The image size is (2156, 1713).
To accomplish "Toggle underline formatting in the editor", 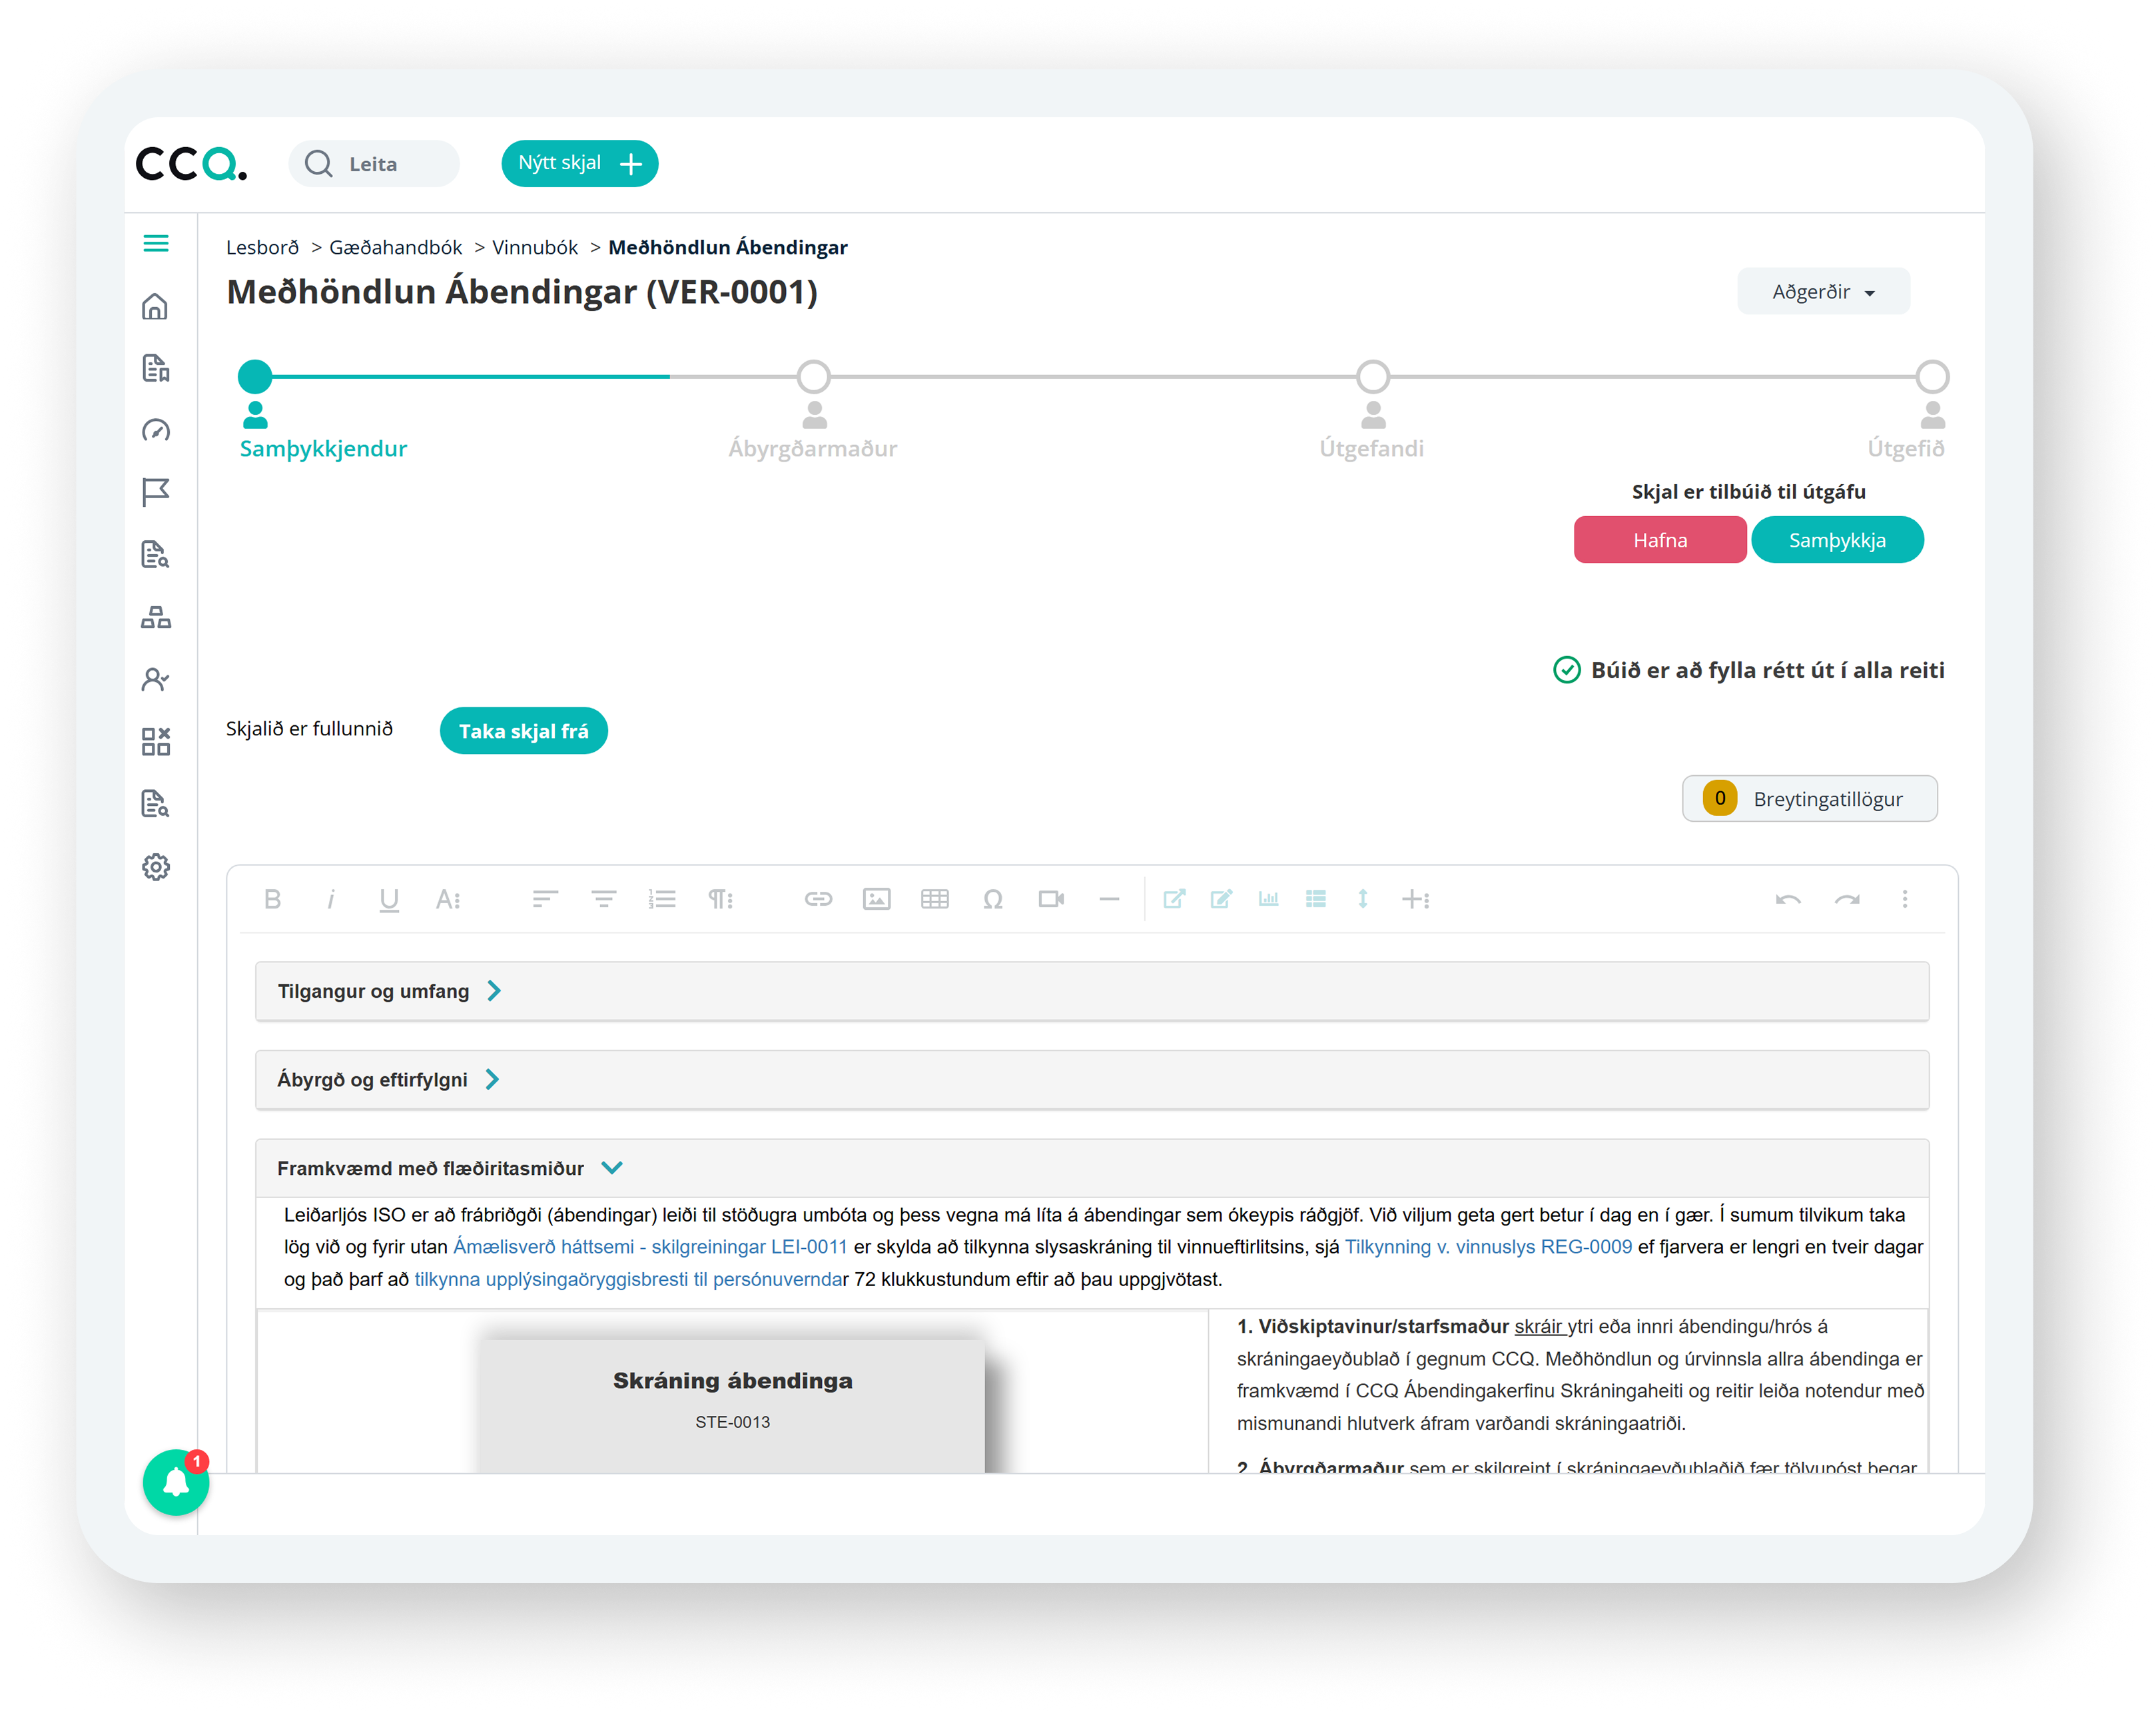I will click(389, 899).
